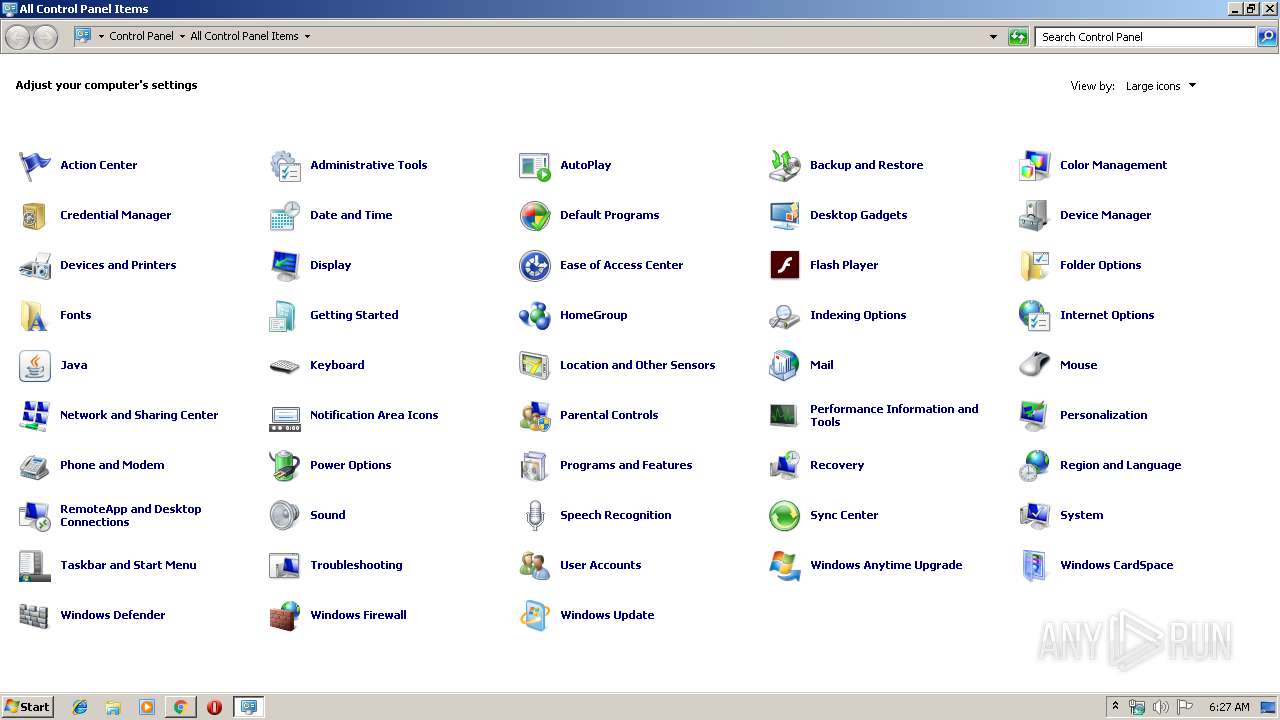
Task: Click the volume speaker tray icon
Action: 1161,707
